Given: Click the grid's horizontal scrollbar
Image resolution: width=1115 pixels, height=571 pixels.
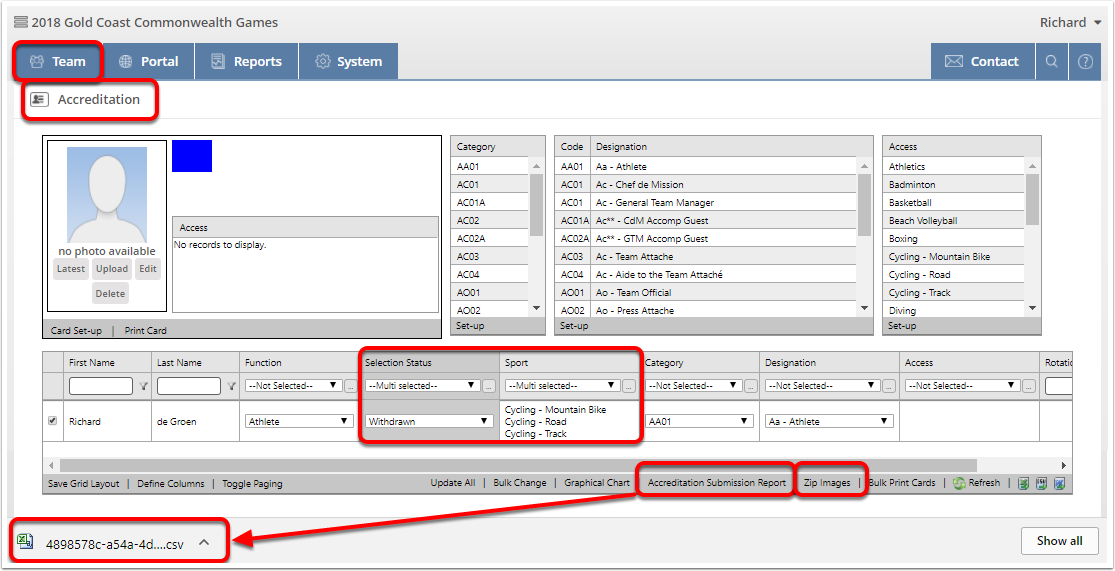Looking at the screenshot, I should pyautogui.click(x=519, y=465).
